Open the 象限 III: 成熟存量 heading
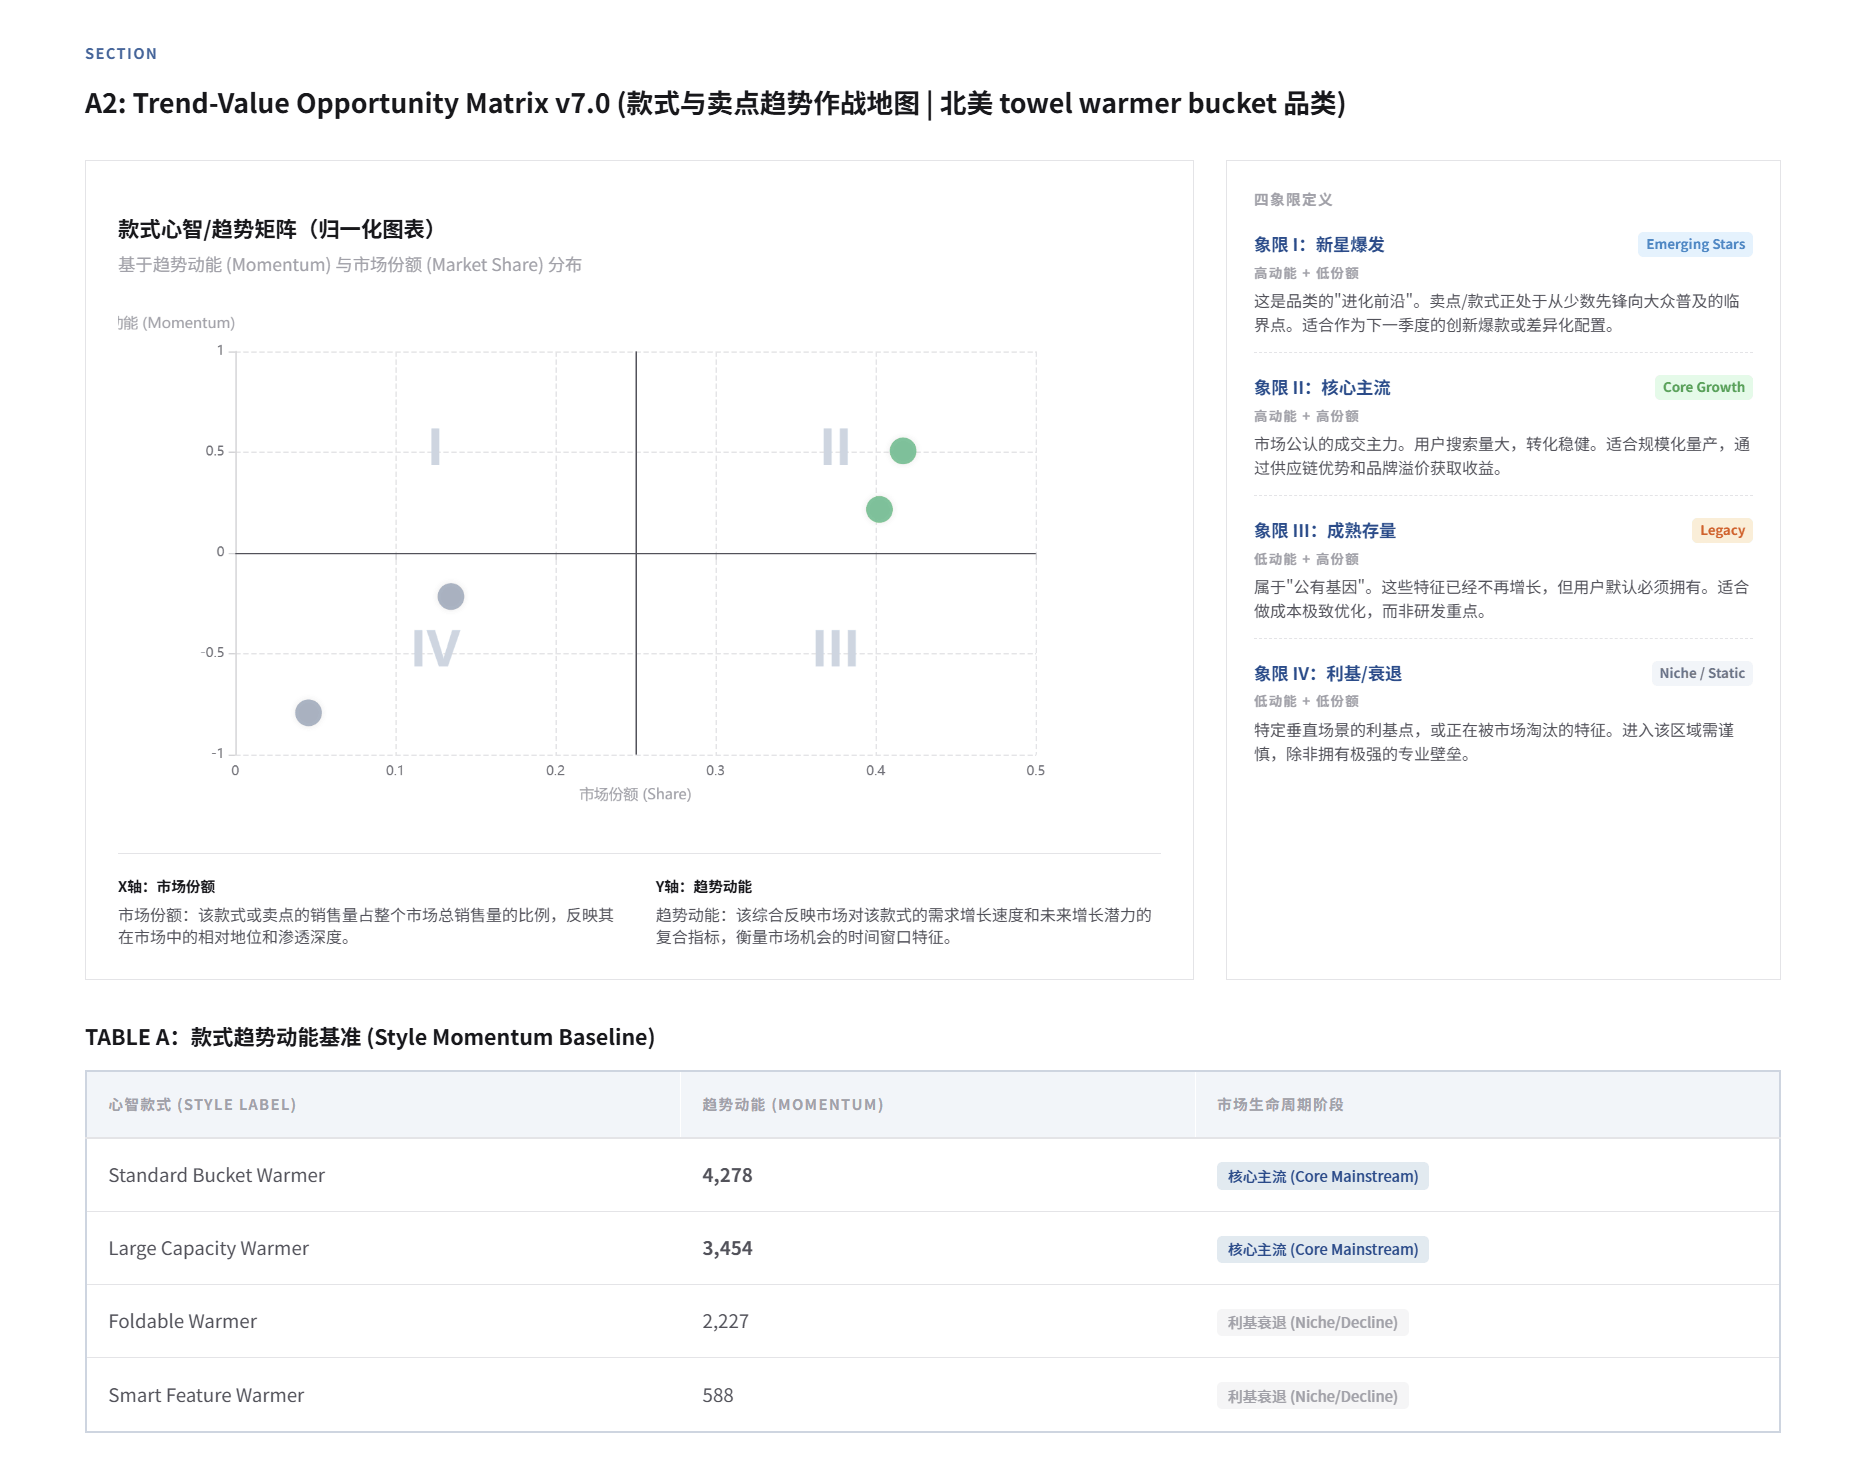This screenshot has width=1858, height=1470. pyautogui.click(x=1324, y=531)
